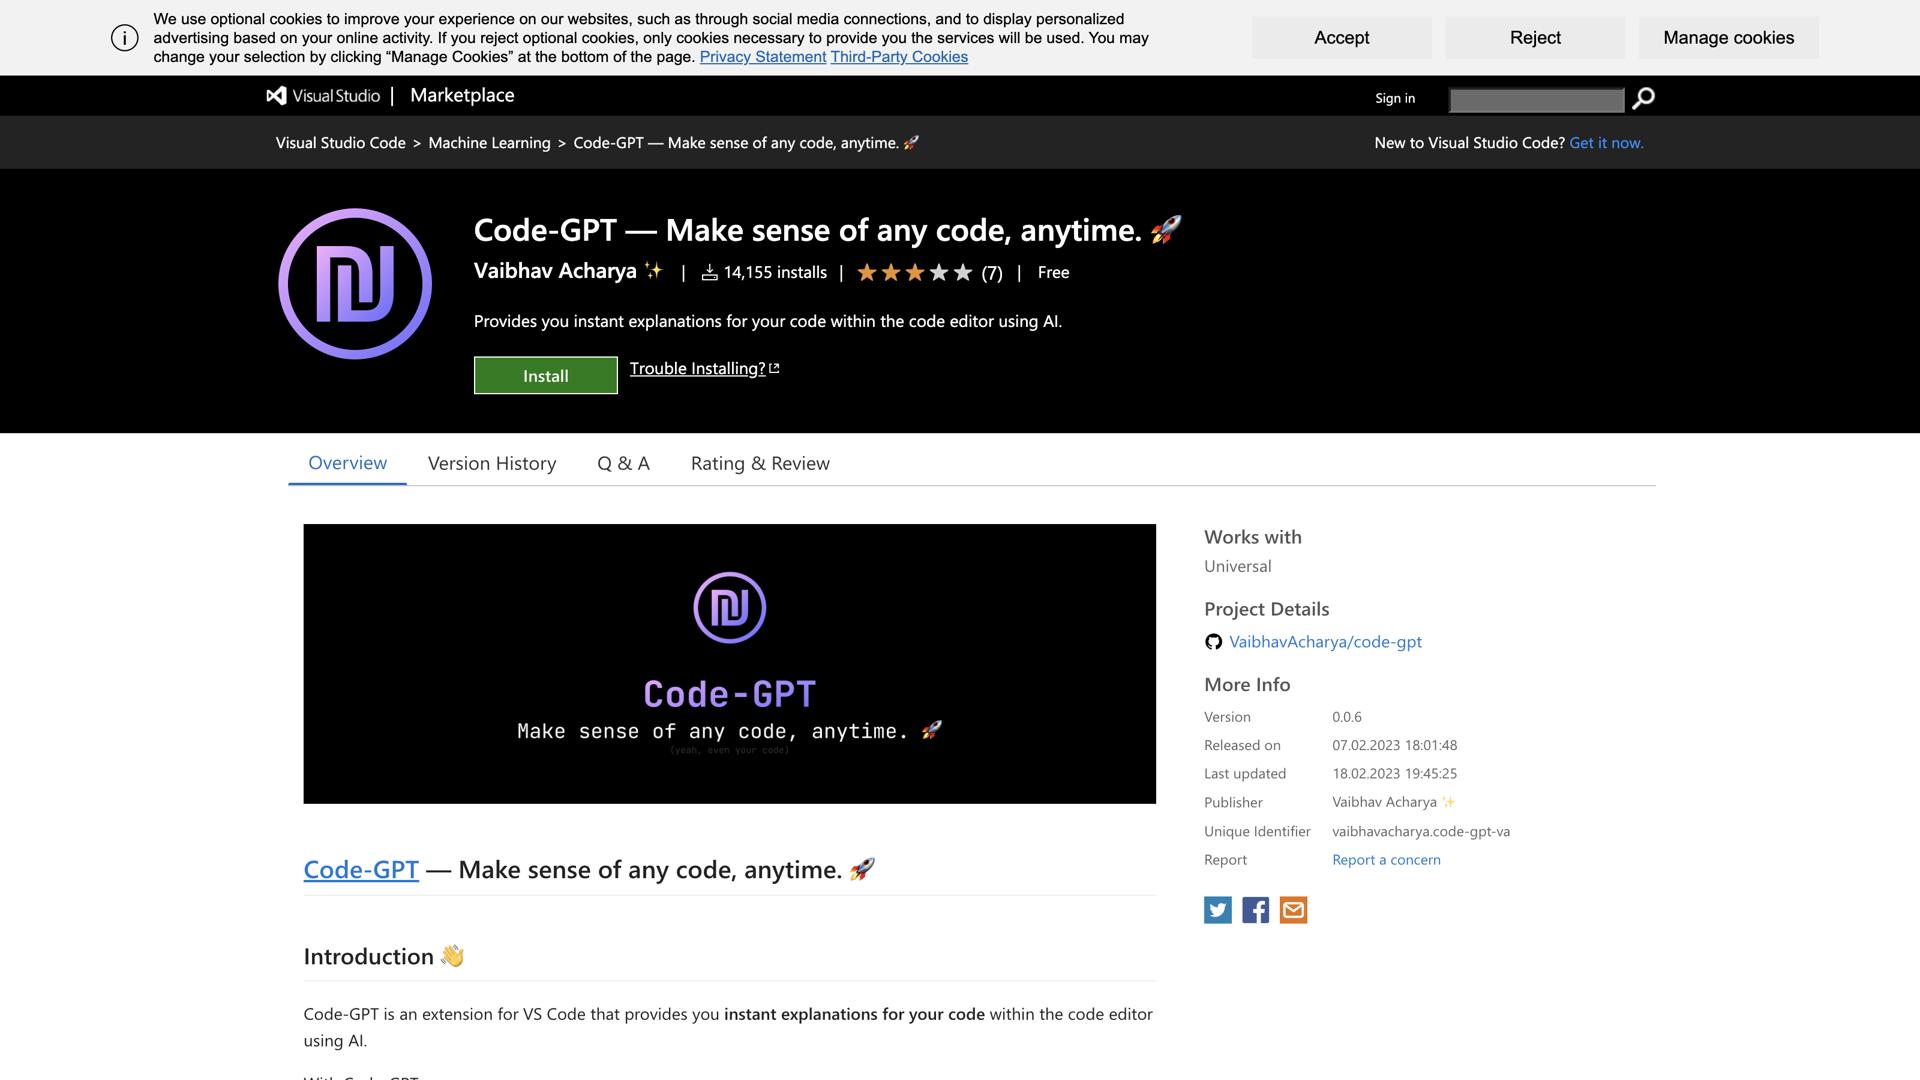Share the extension on Facebook
Viewport: 1920px width, 1080px height.
pyautogui.click(x=1254, y=910)
